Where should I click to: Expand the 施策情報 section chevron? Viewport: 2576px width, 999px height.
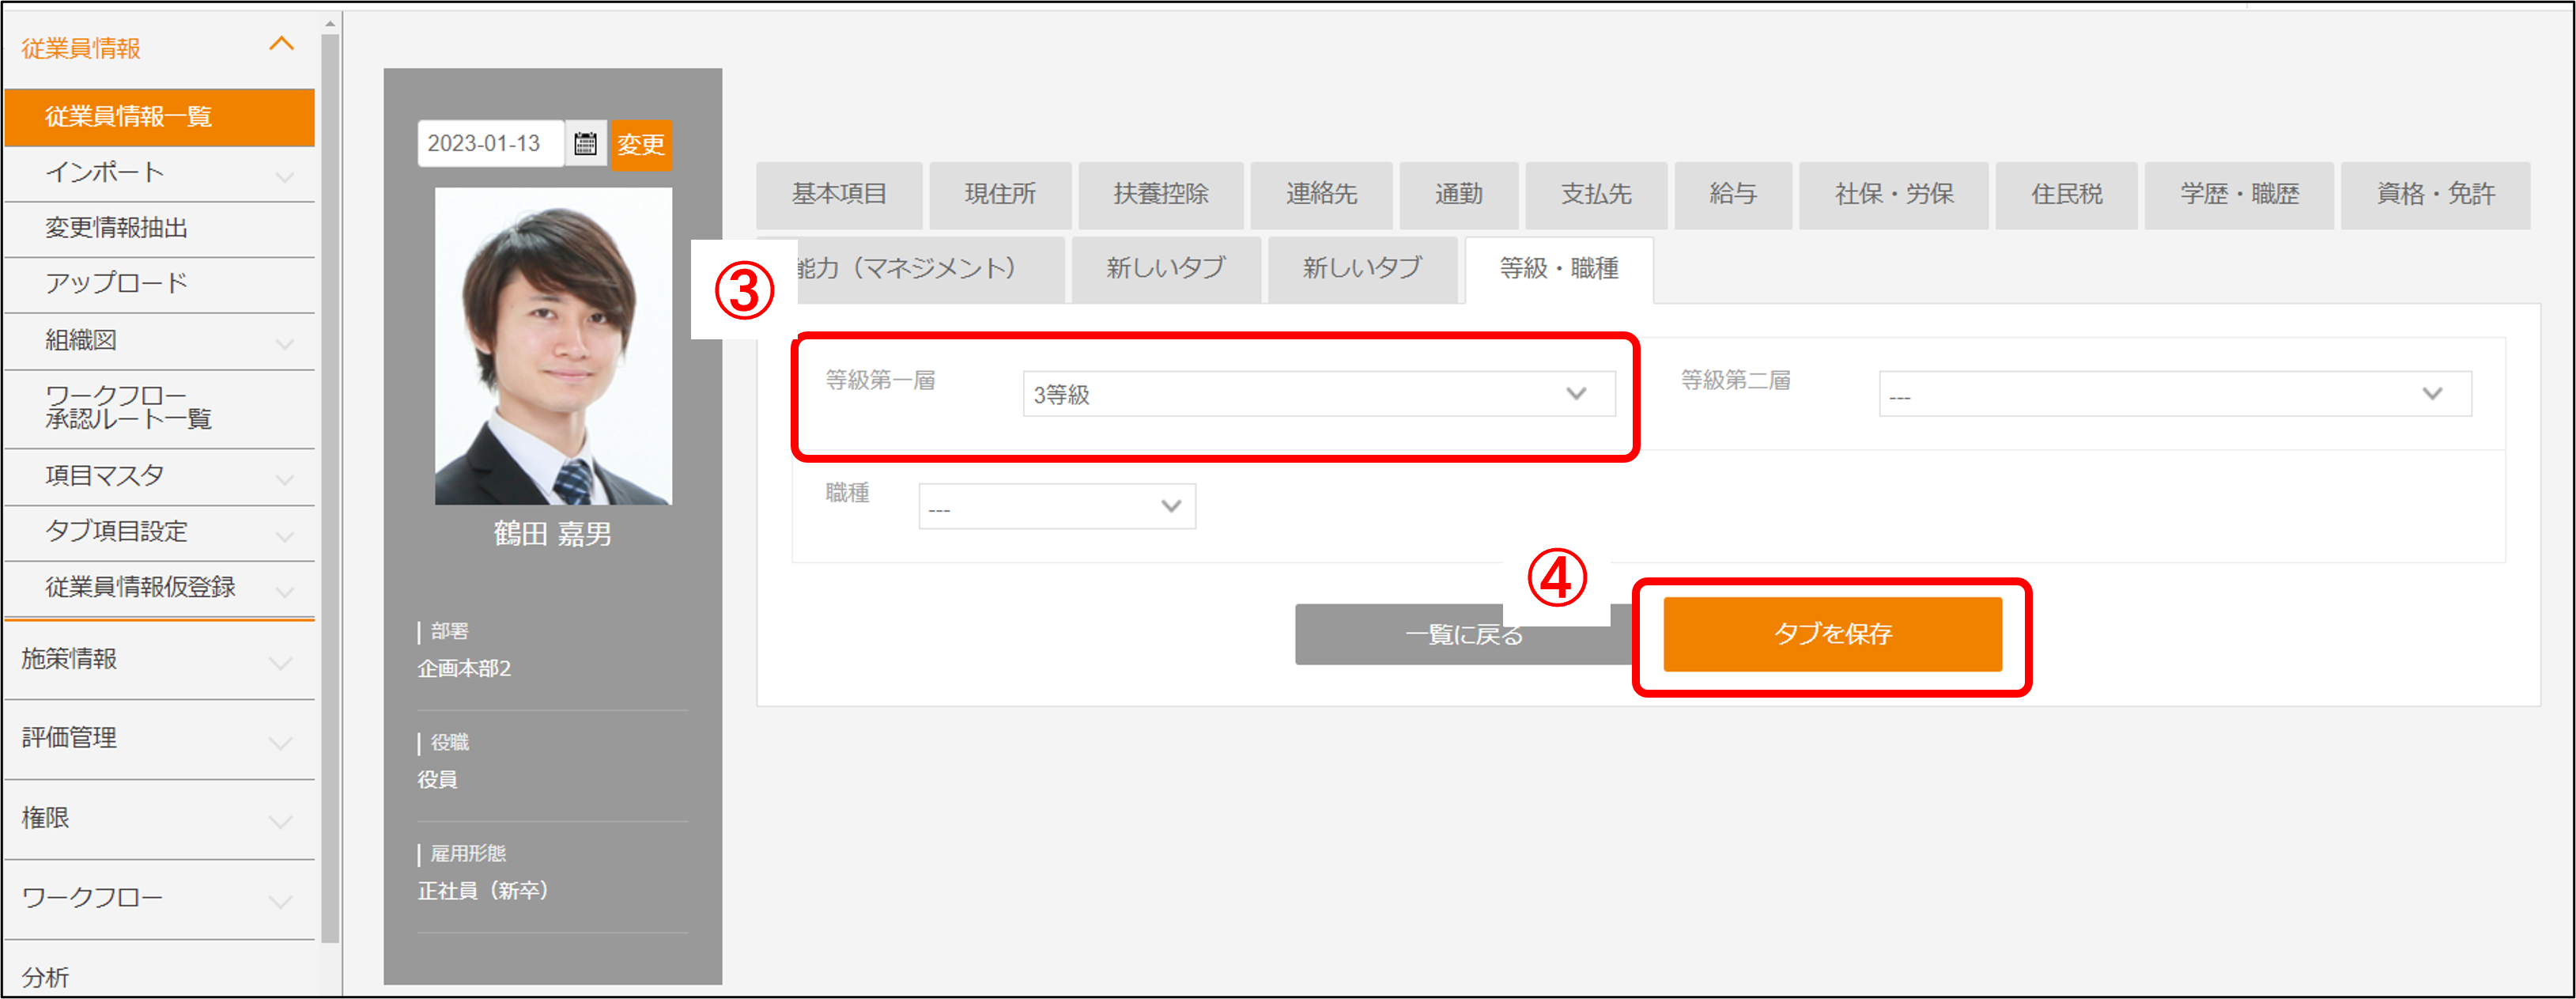(x=281, y=662)
